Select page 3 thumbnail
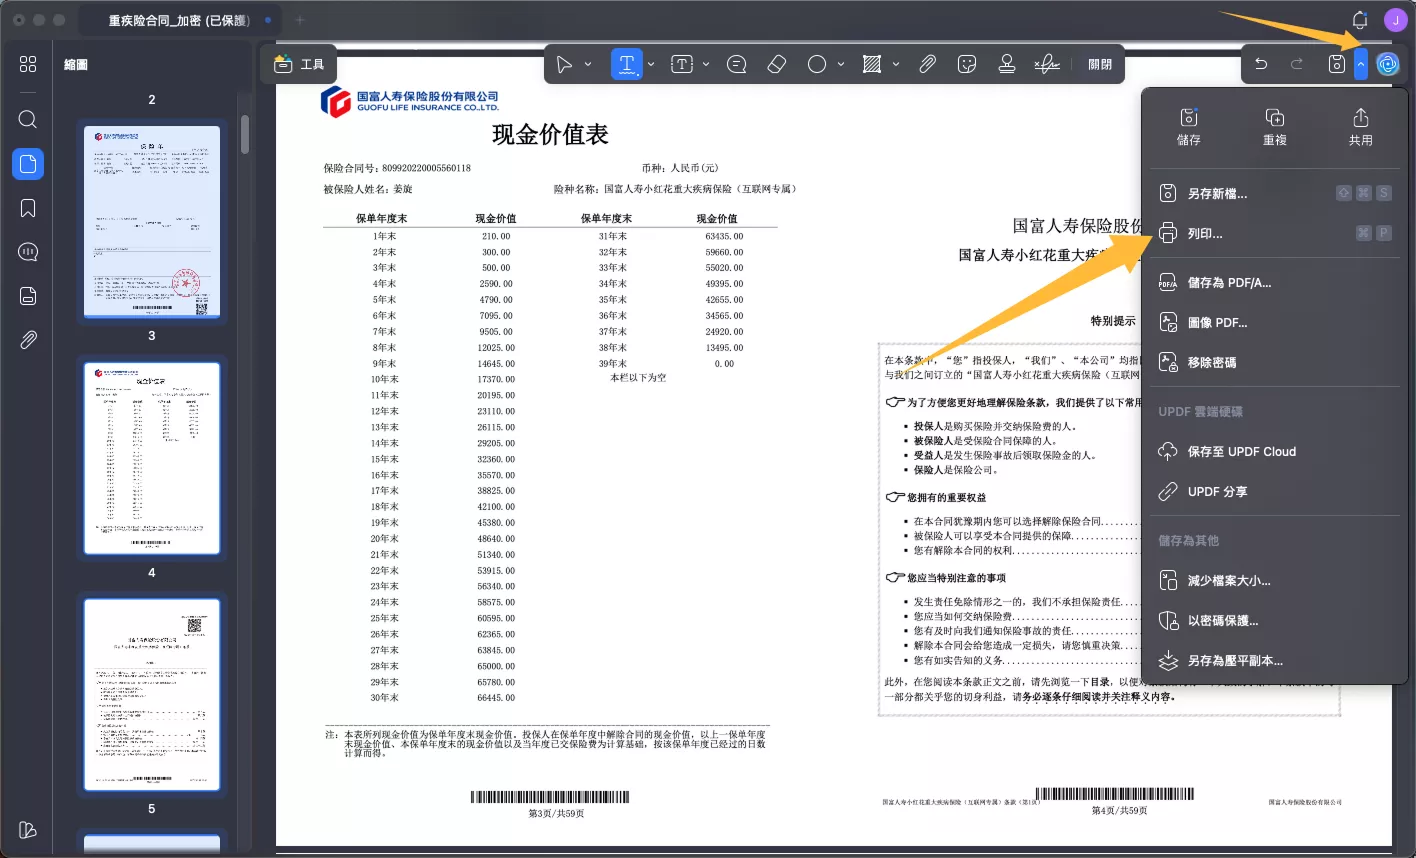 [x=152, y=458]
